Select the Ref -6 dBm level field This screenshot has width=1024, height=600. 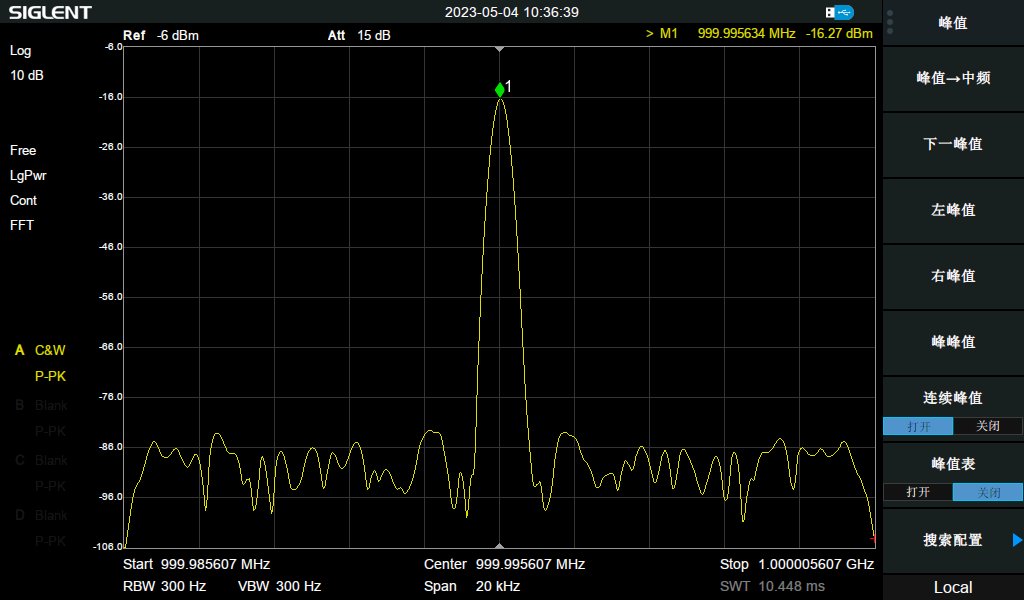161,35
